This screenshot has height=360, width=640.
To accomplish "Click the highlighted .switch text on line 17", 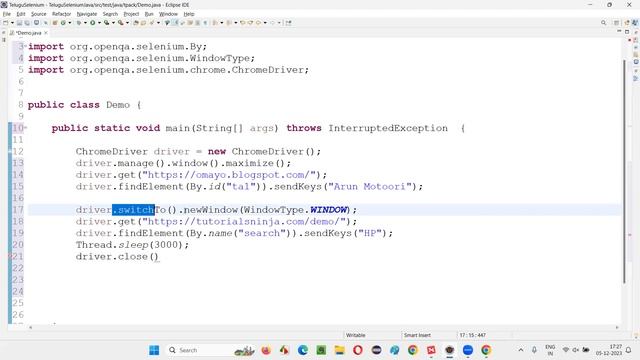I will pyautogui.click(x=133, y=210).
